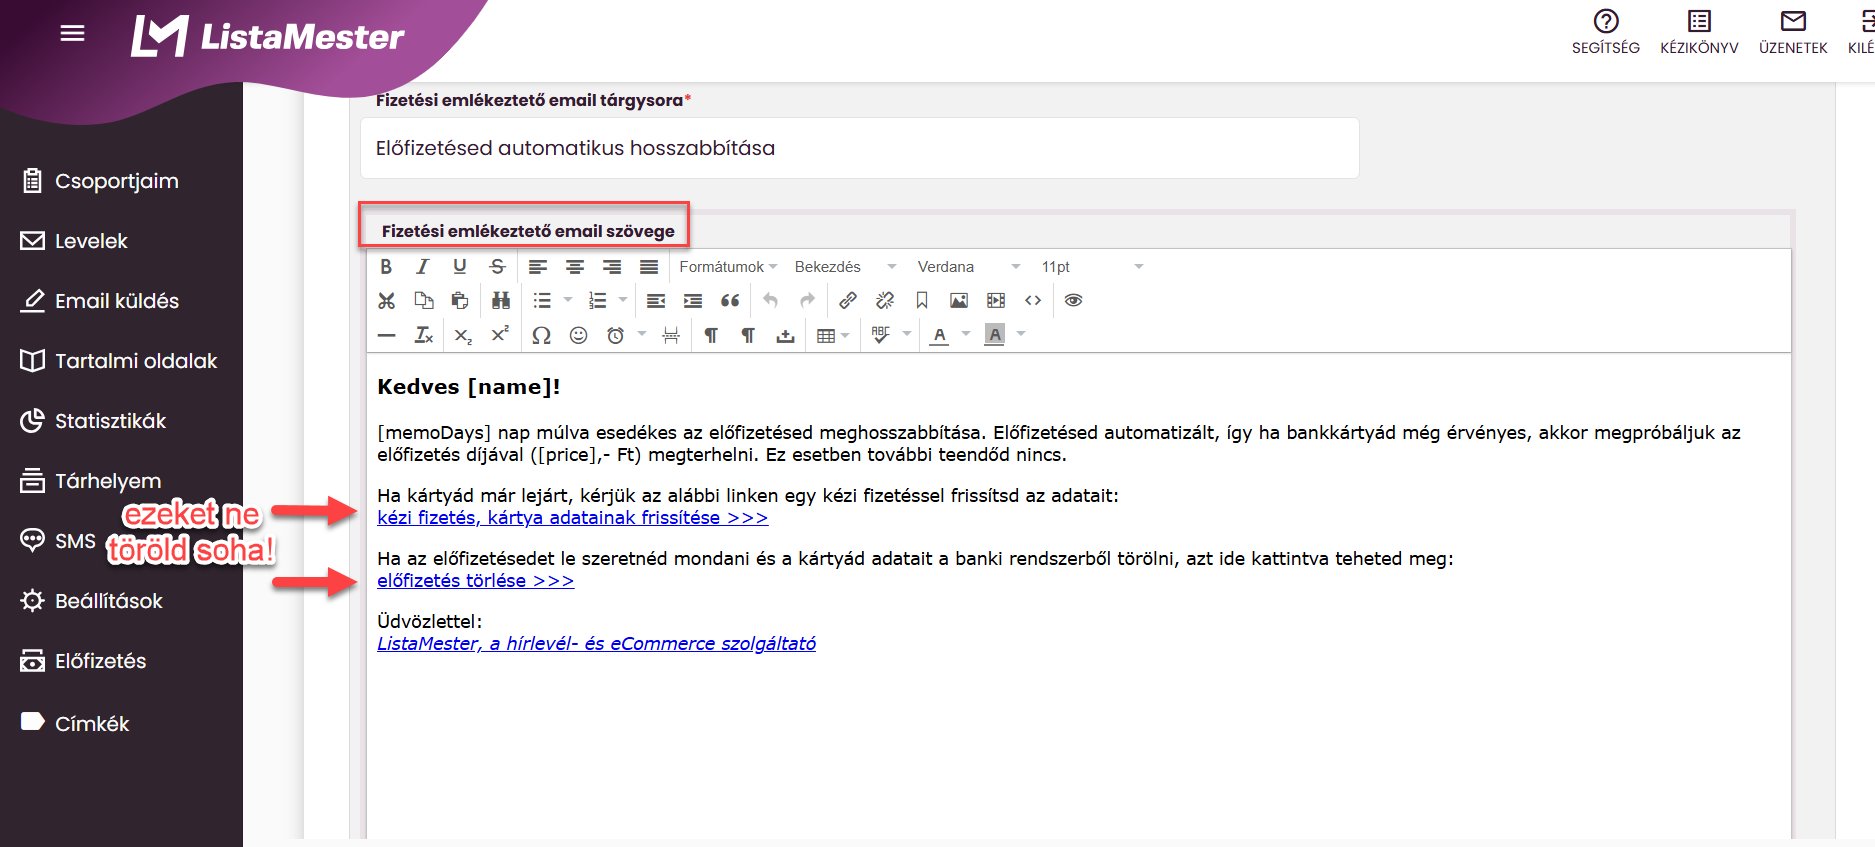1875x847 pixels.
Task: Open Tartalmi oldalak menu item
Action: click(119, 361)
